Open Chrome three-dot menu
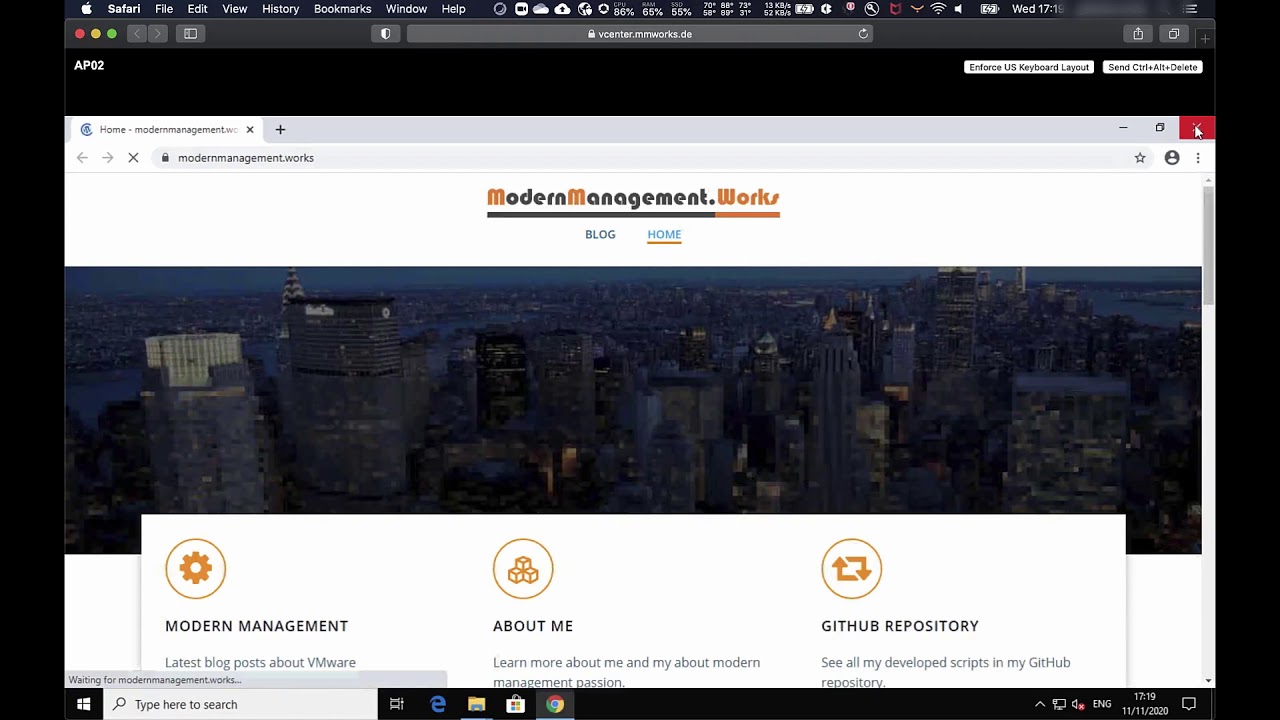 [x=1198, y=158]
